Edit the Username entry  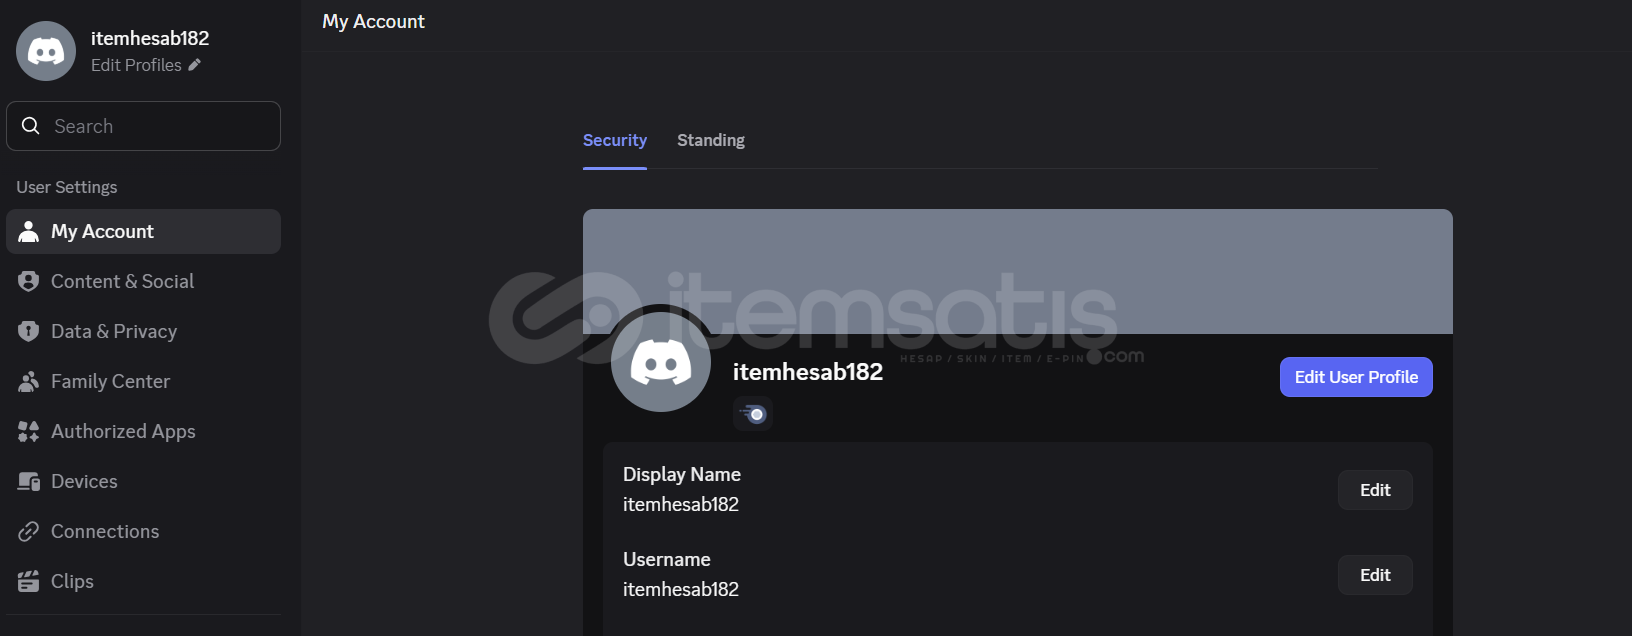point(1375,575)
